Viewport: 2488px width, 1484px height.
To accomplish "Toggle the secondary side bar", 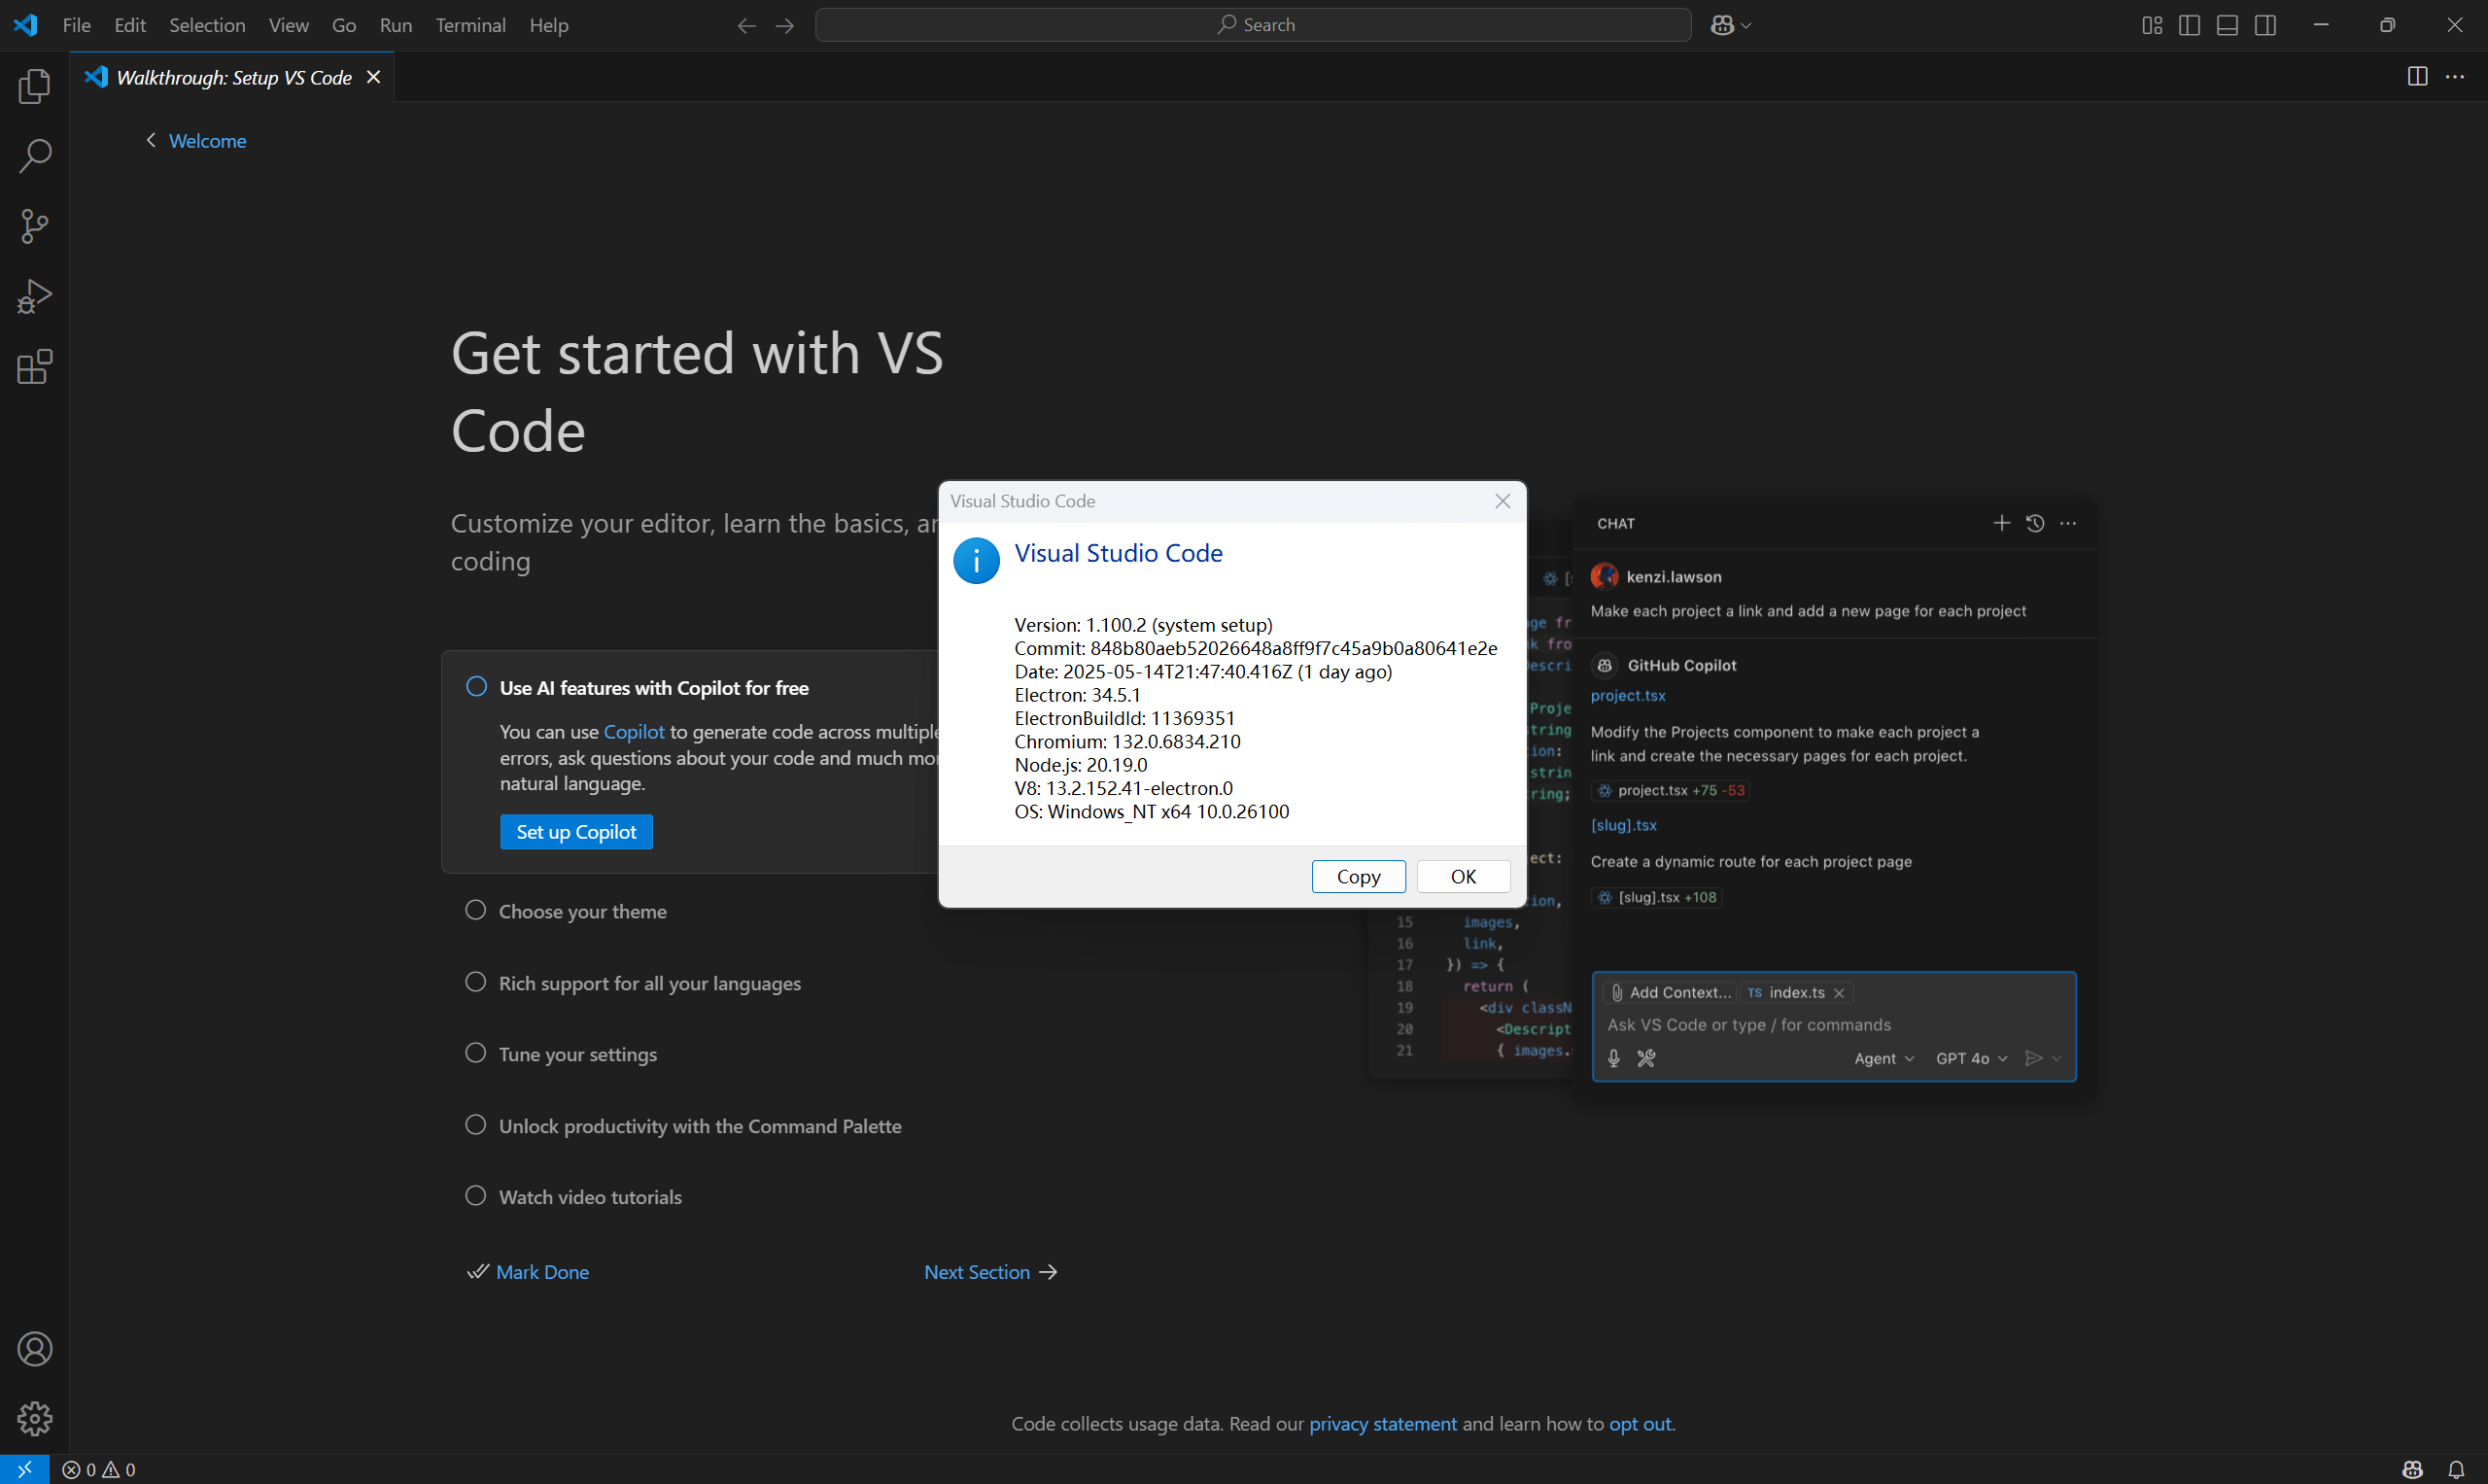I will click(2266, 25).
